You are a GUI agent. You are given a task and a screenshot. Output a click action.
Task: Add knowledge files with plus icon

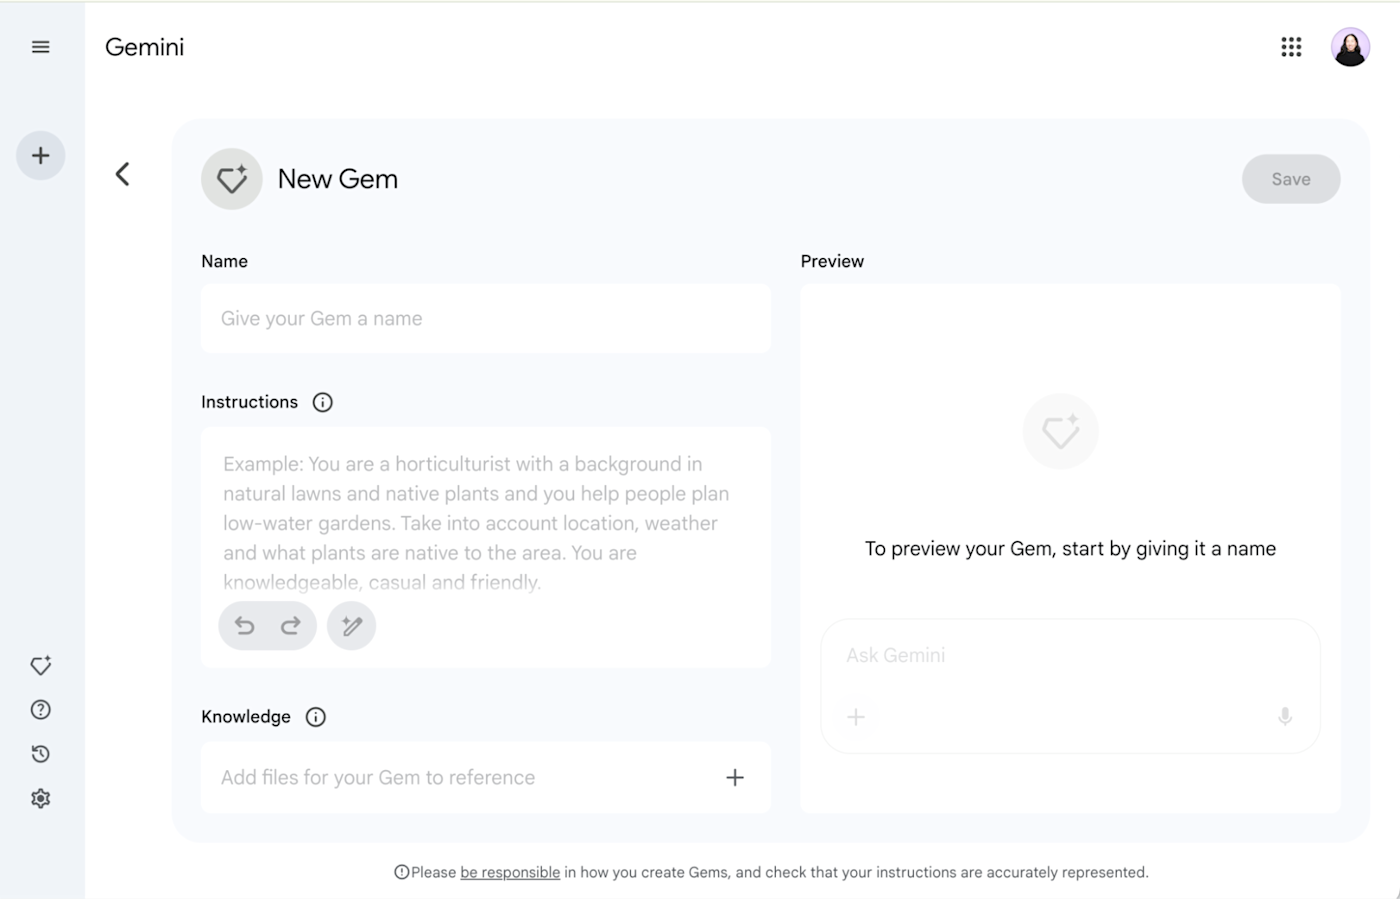[x=735, y=778]
